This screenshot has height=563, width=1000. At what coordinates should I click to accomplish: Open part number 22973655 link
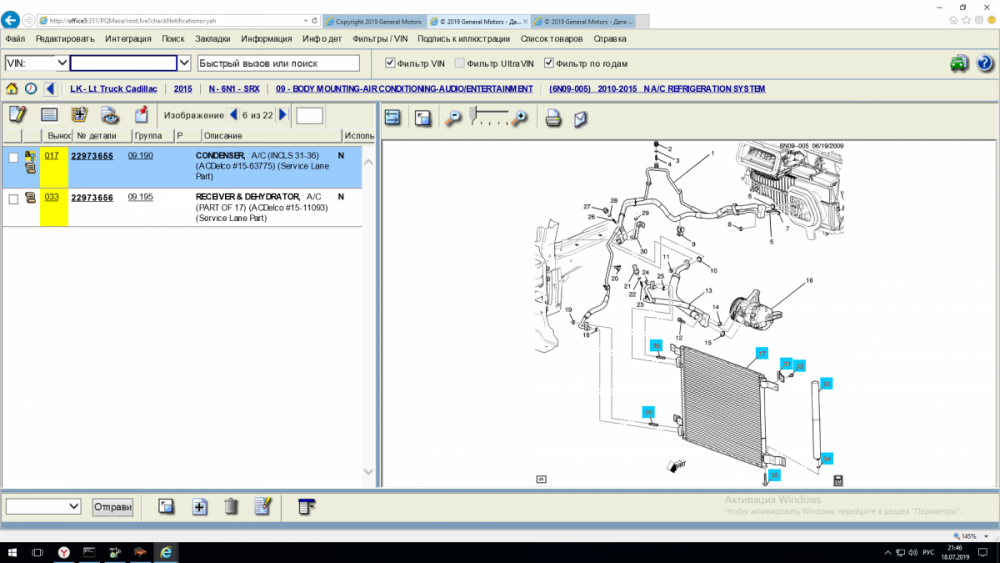pyautogui.click(x=92, y=156)
